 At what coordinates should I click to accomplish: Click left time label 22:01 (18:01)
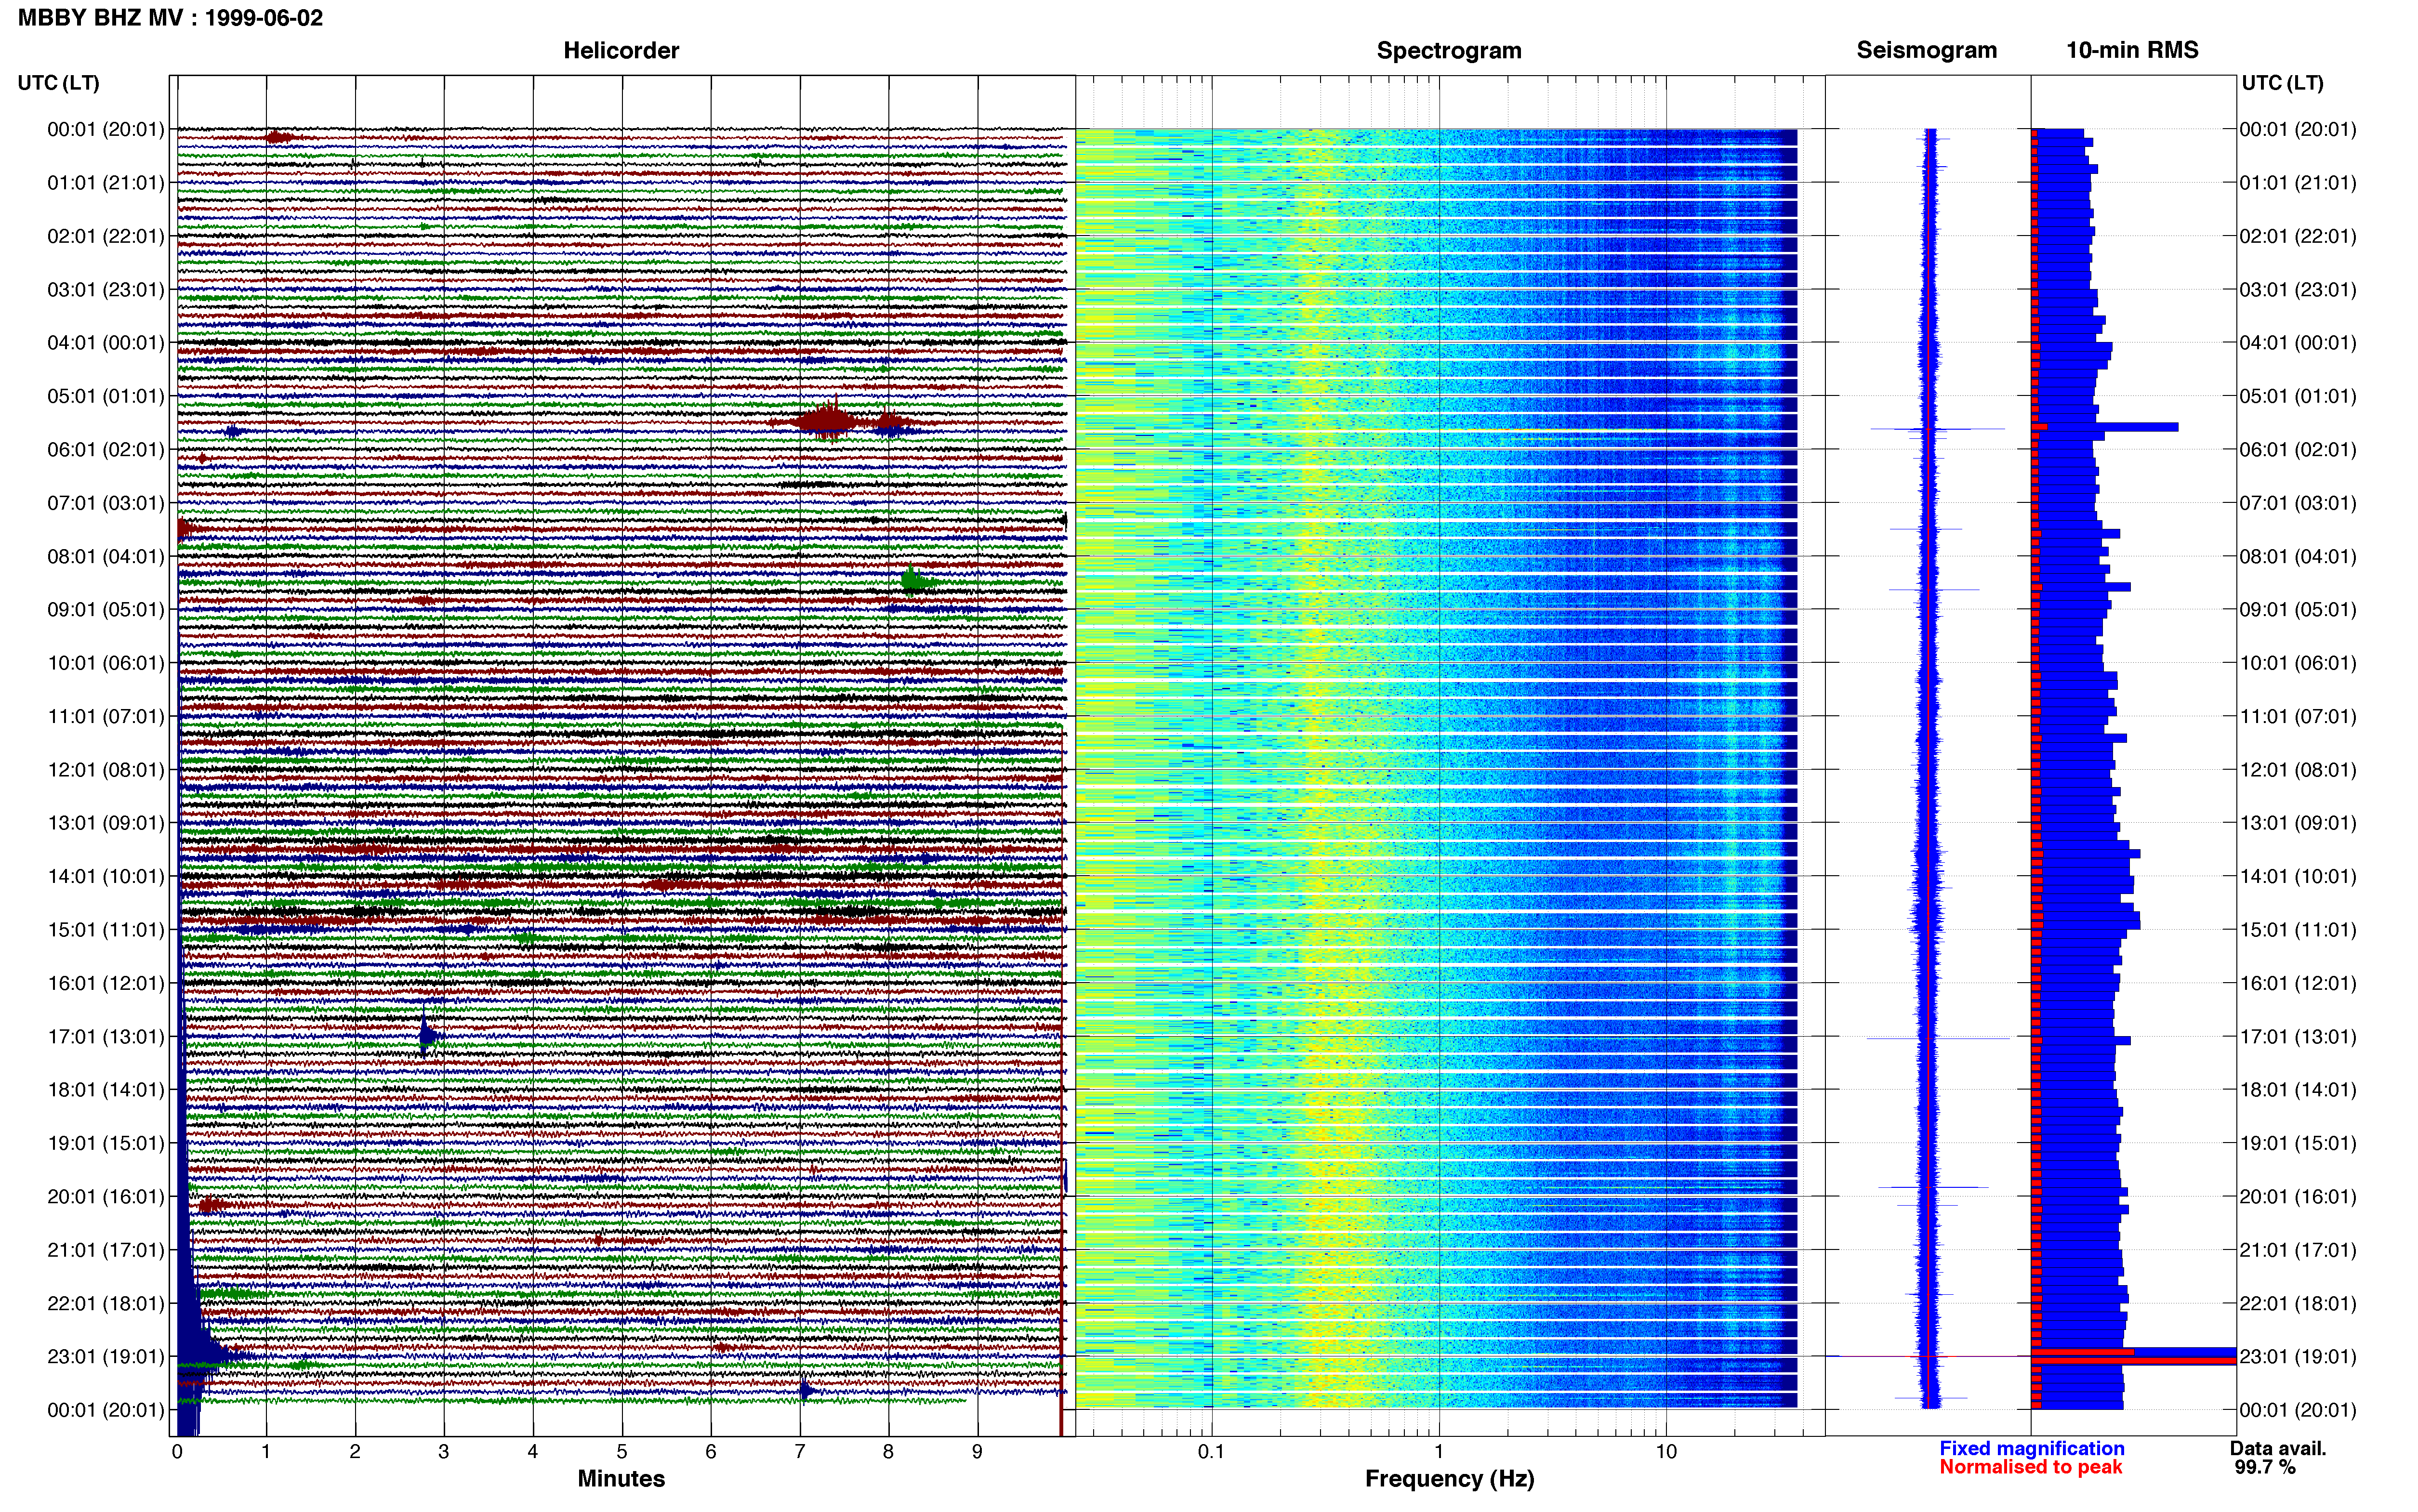click(106, 1303)
